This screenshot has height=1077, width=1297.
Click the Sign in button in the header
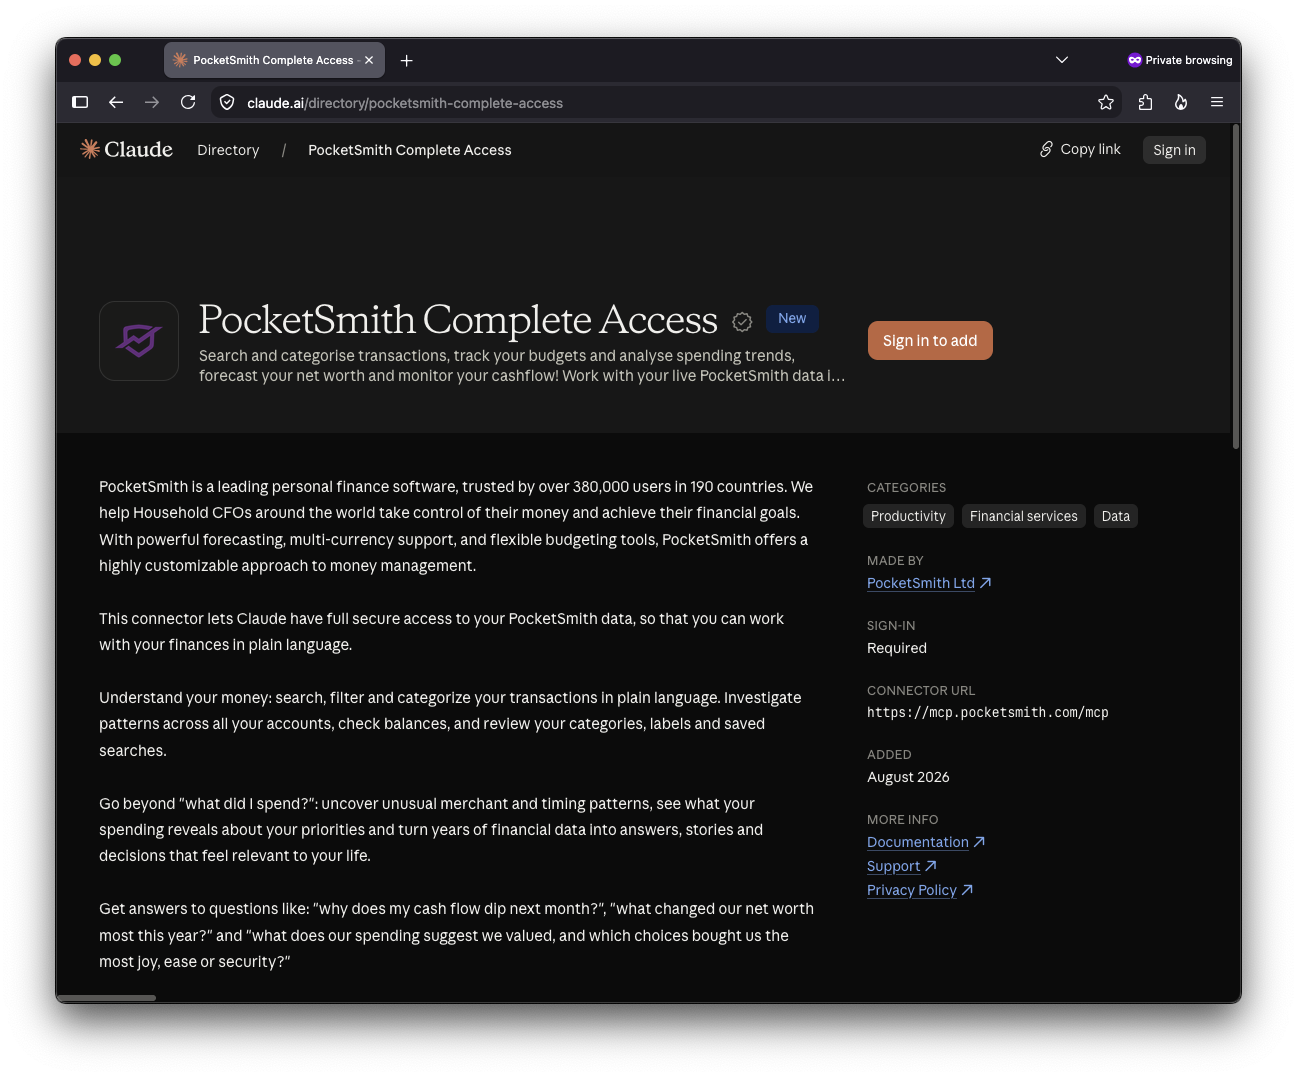(x=1174, y=150)
